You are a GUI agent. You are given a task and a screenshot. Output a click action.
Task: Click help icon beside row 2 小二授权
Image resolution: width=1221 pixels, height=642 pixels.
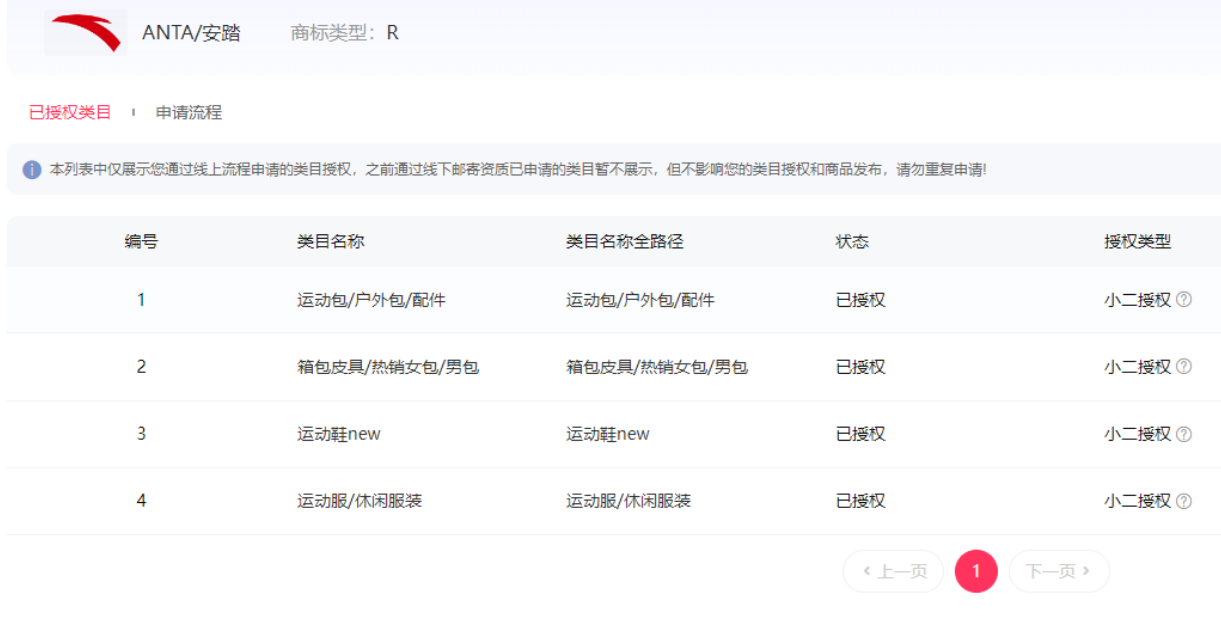pyautogui.click(x=1184, y=367)
